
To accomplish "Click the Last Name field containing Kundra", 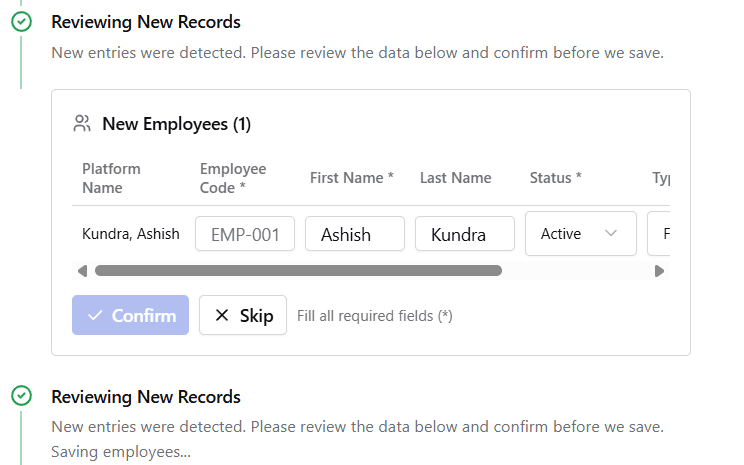I will 465,234.
